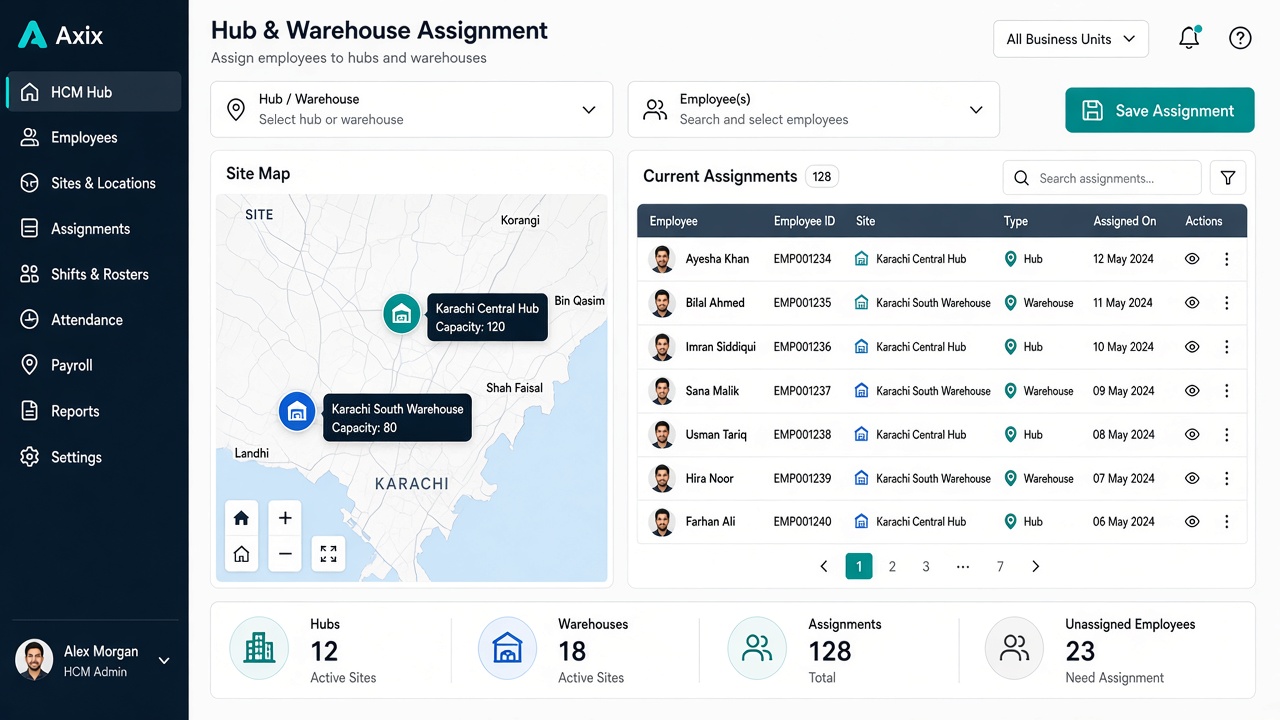Open the help question mark icon
Viewport: 1280px width, 720px height.
coord(1240,38)
